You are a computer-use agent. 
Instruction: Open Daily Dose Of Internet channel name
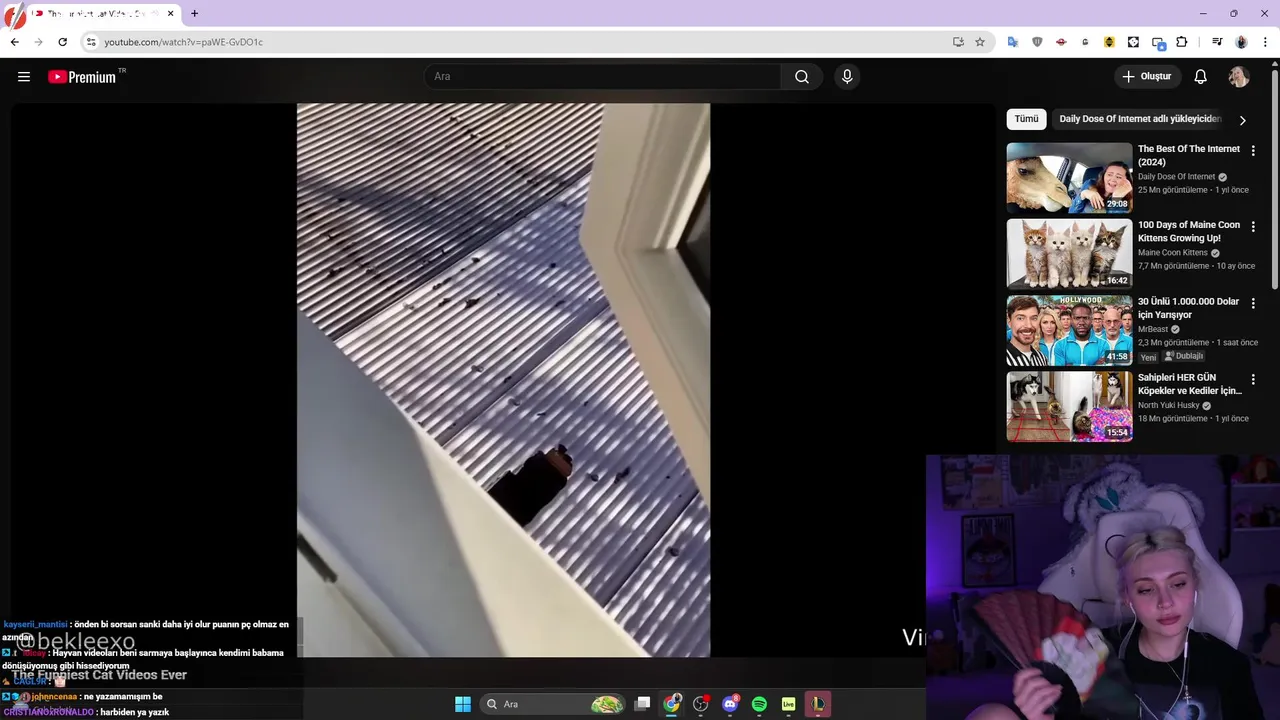point(1176,177)
